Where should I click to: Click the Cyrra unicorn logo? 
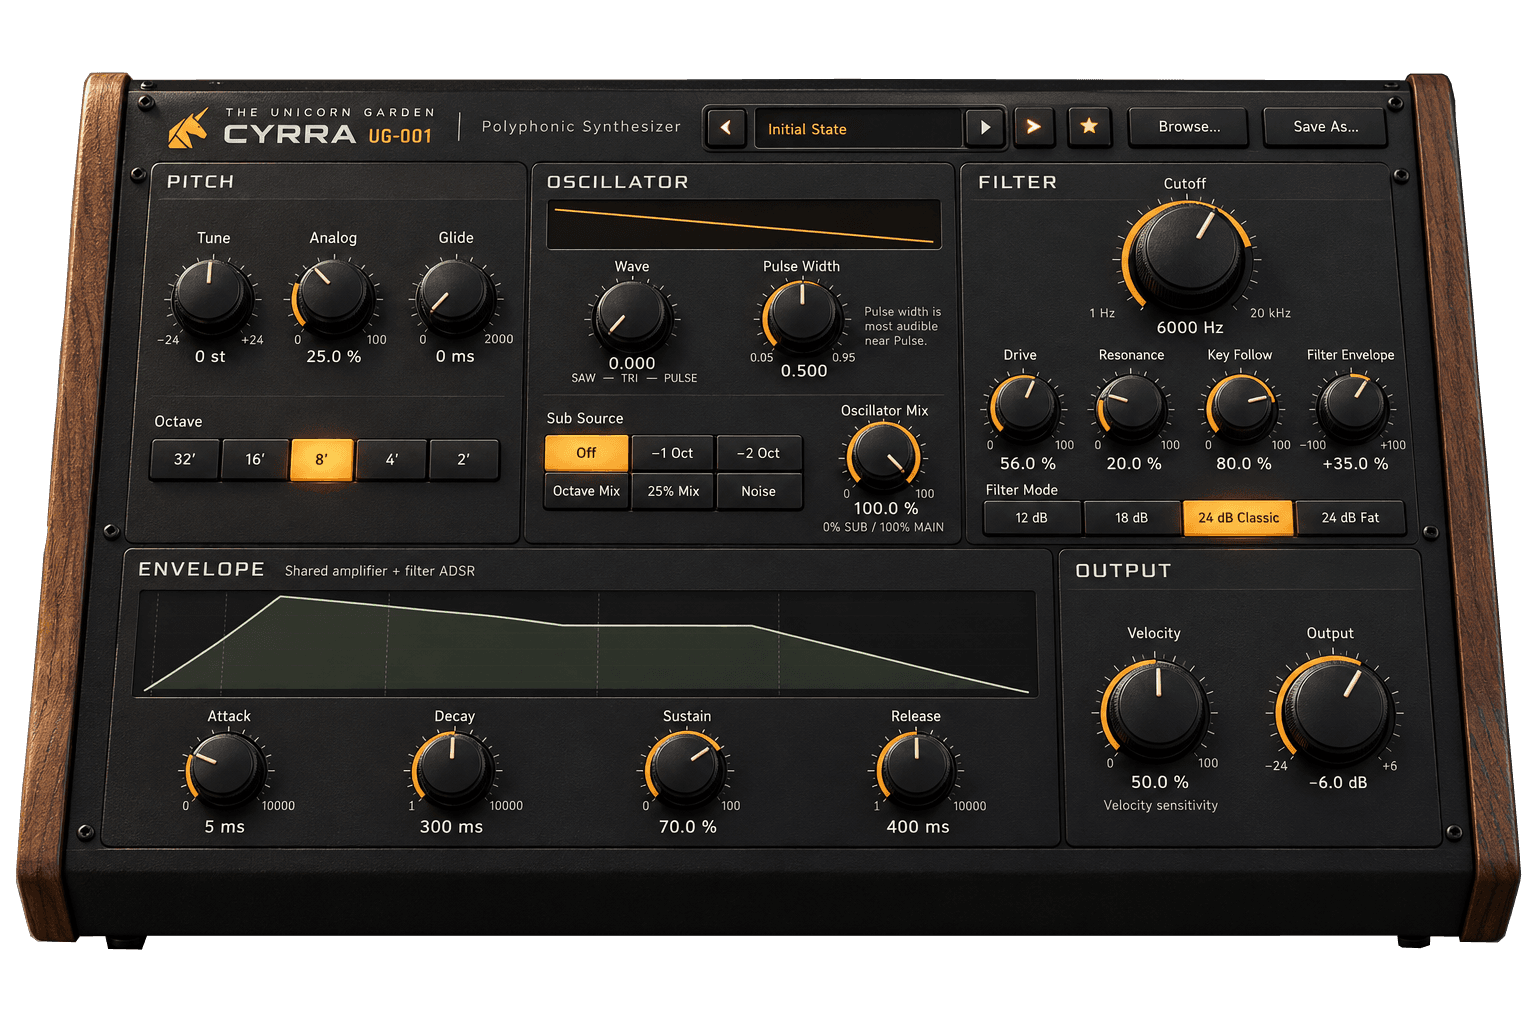click(x=187, y=128)
